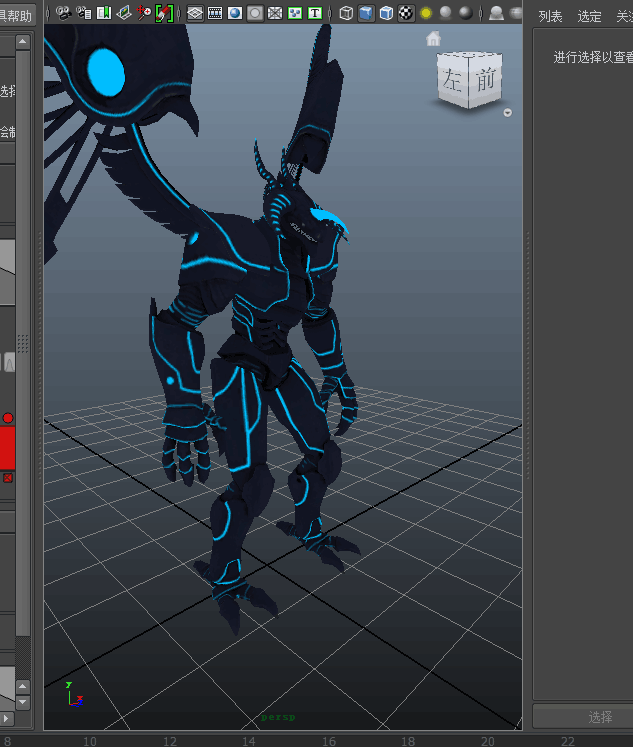Click the lower small down arrow
The width and height of the screenshot is (633, 747).
click(22, 702)
